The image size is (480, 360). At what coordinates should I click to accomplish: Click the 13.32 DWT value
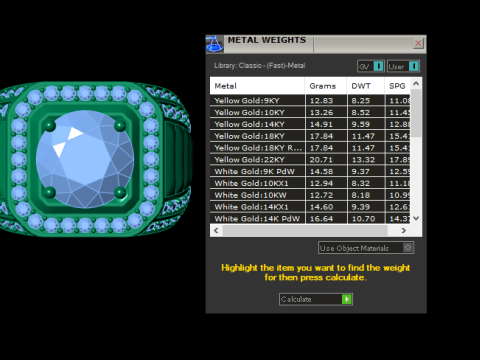[x=363, y=160]
